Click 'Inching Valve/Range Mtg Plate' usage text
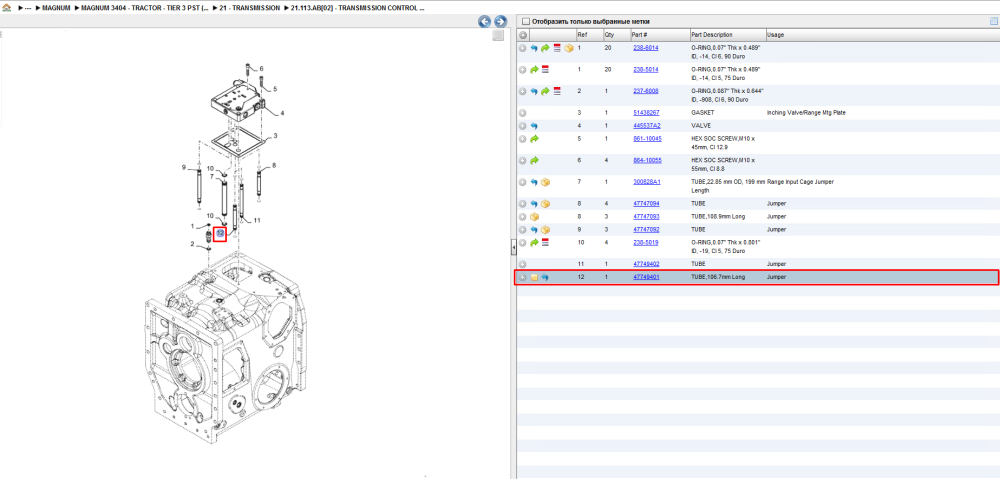1000x479 pixels. point(806,113)
